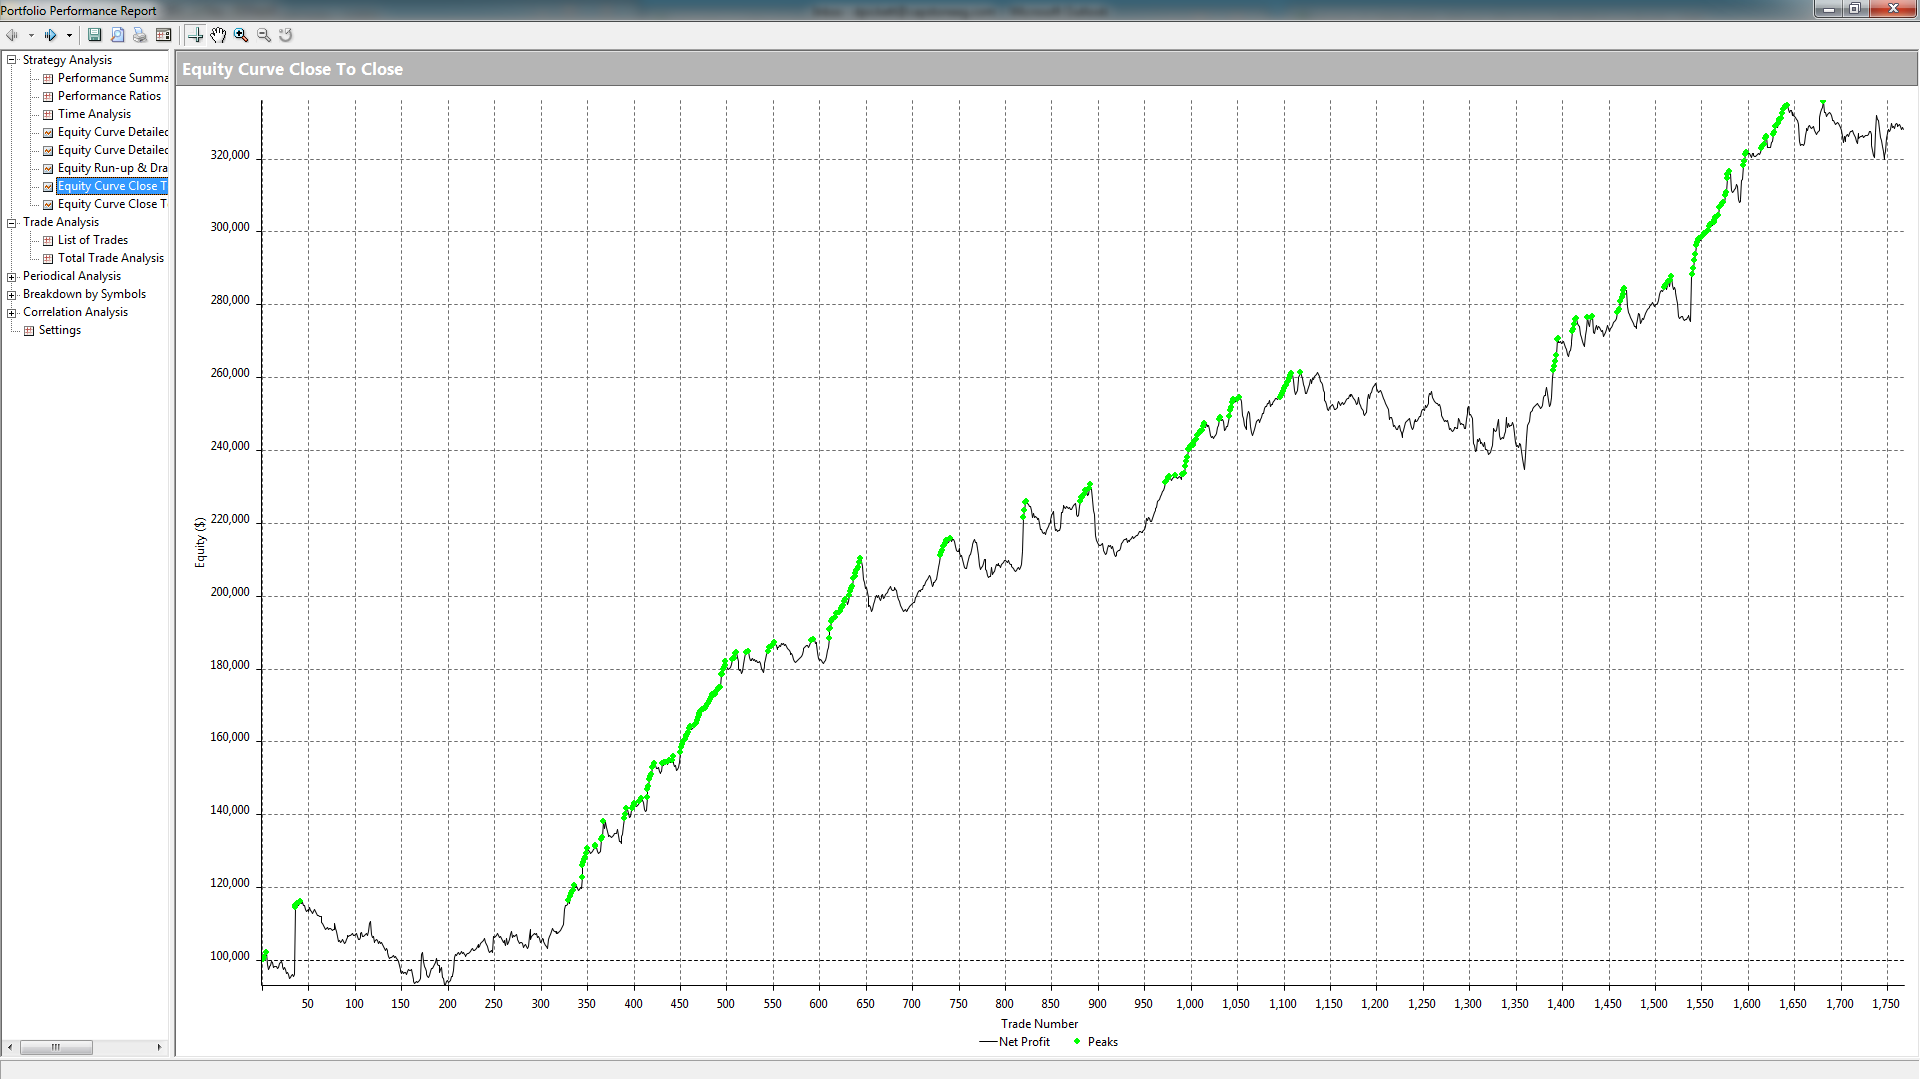1920x1080 pixels.
Task: Select the Equity Run-up & Drawdown item
Action: tap(112, 168)
